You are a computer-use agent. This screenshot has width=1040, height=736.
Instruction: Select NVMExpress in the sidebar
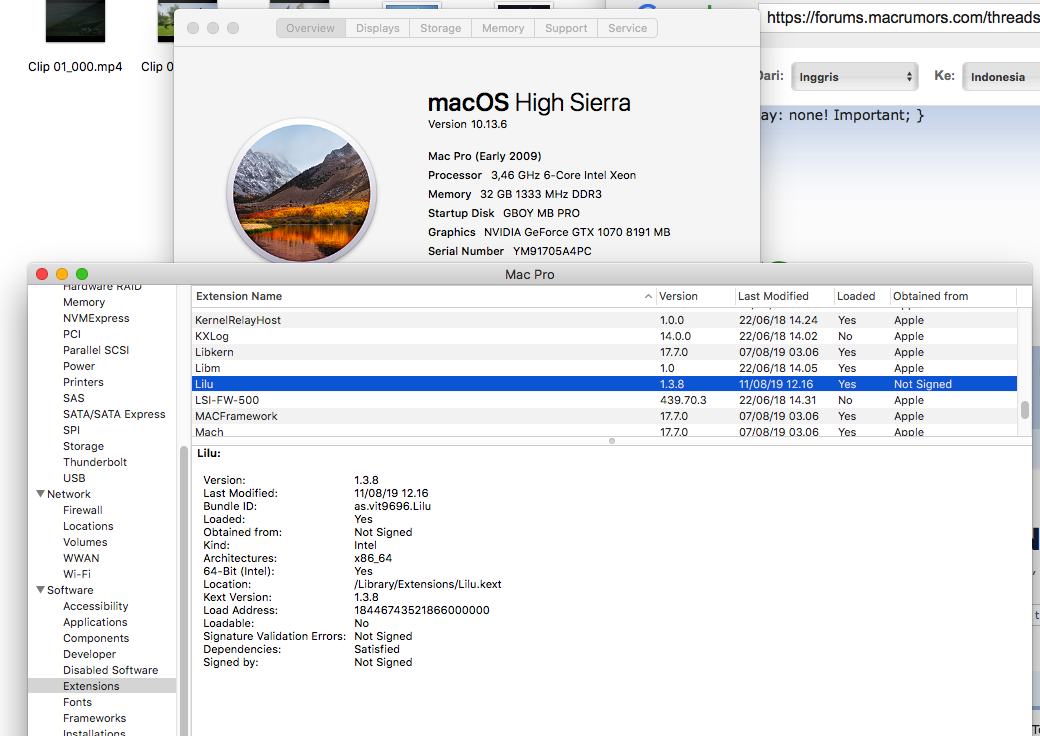coord(96,318)
